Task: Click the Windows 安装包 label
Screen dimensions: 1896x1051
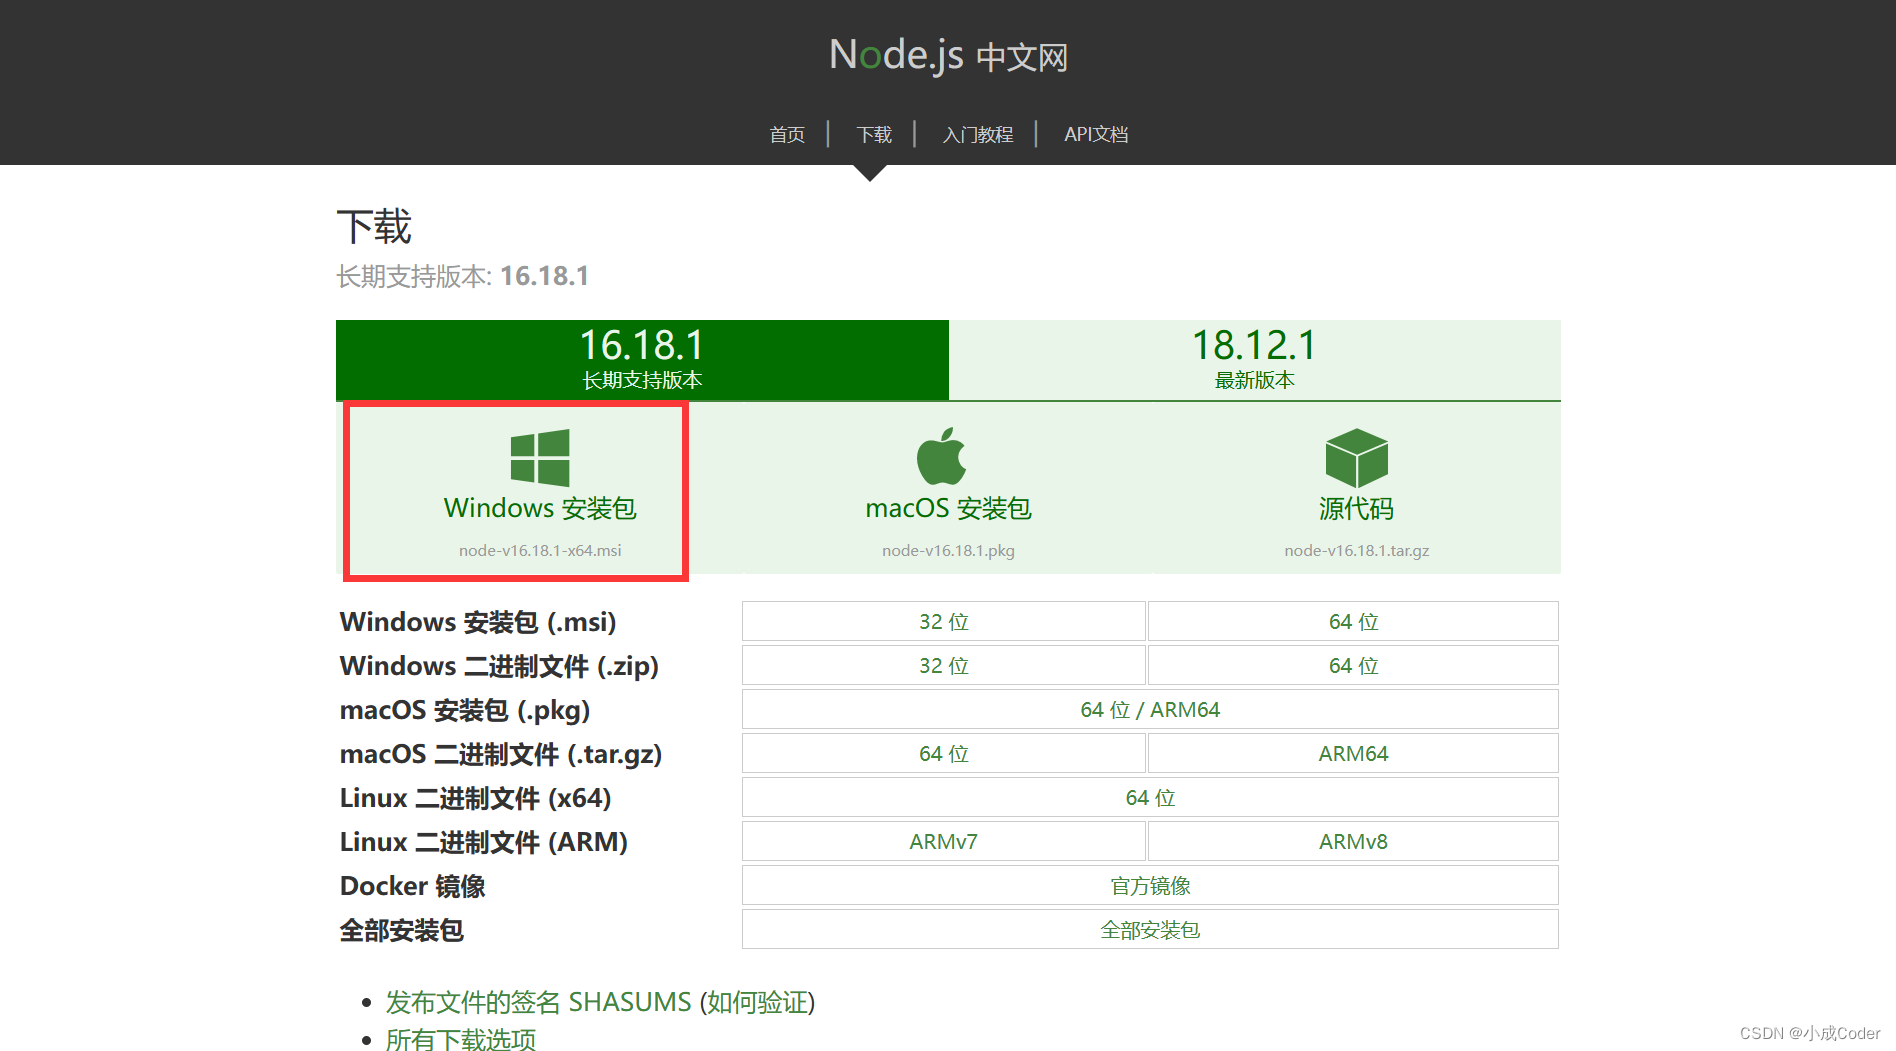Action: click(540, 508)
